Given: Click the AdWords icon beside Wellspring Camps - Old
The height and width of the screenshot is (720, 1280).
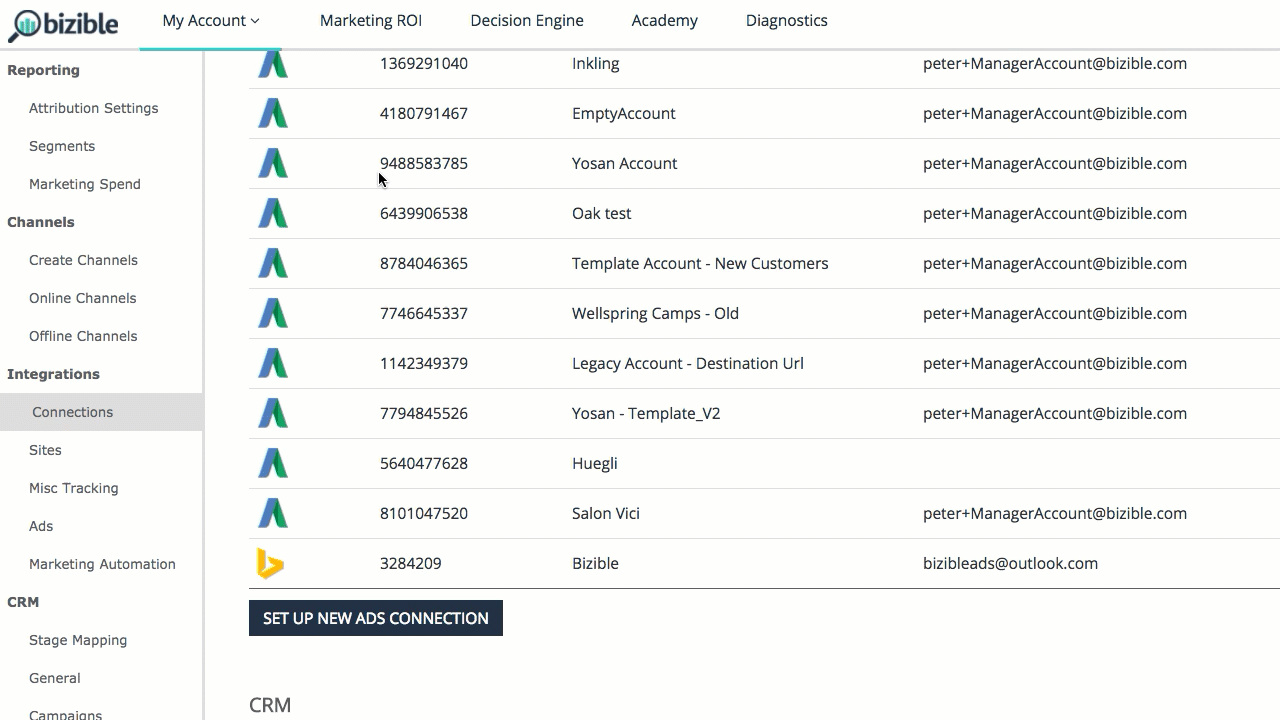Looking at the screenshot, I should click(272, 313).
